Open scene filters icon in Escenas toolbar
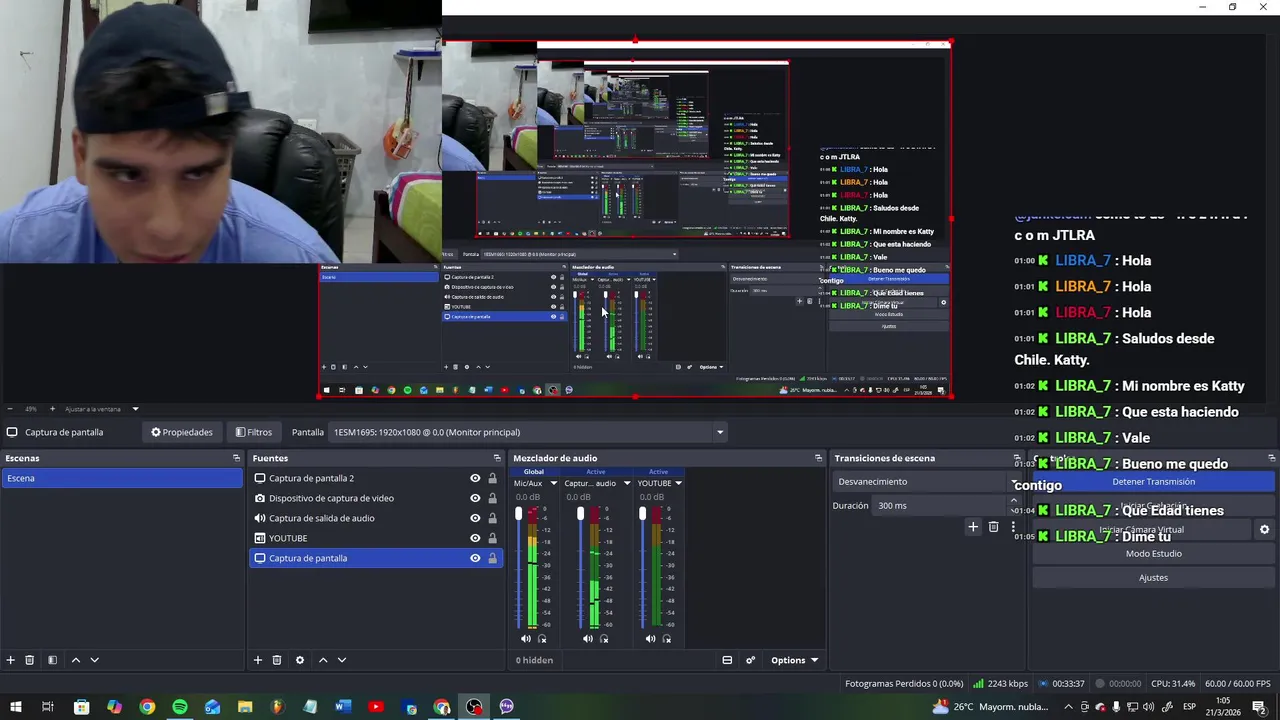The height and width of the screenshot is (720, 1280). click(52, 660)
